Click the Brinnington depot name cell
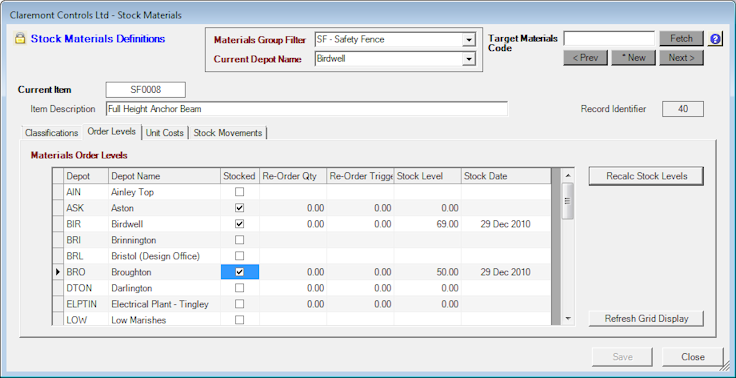The image size is (736, 378). (164, 239)
